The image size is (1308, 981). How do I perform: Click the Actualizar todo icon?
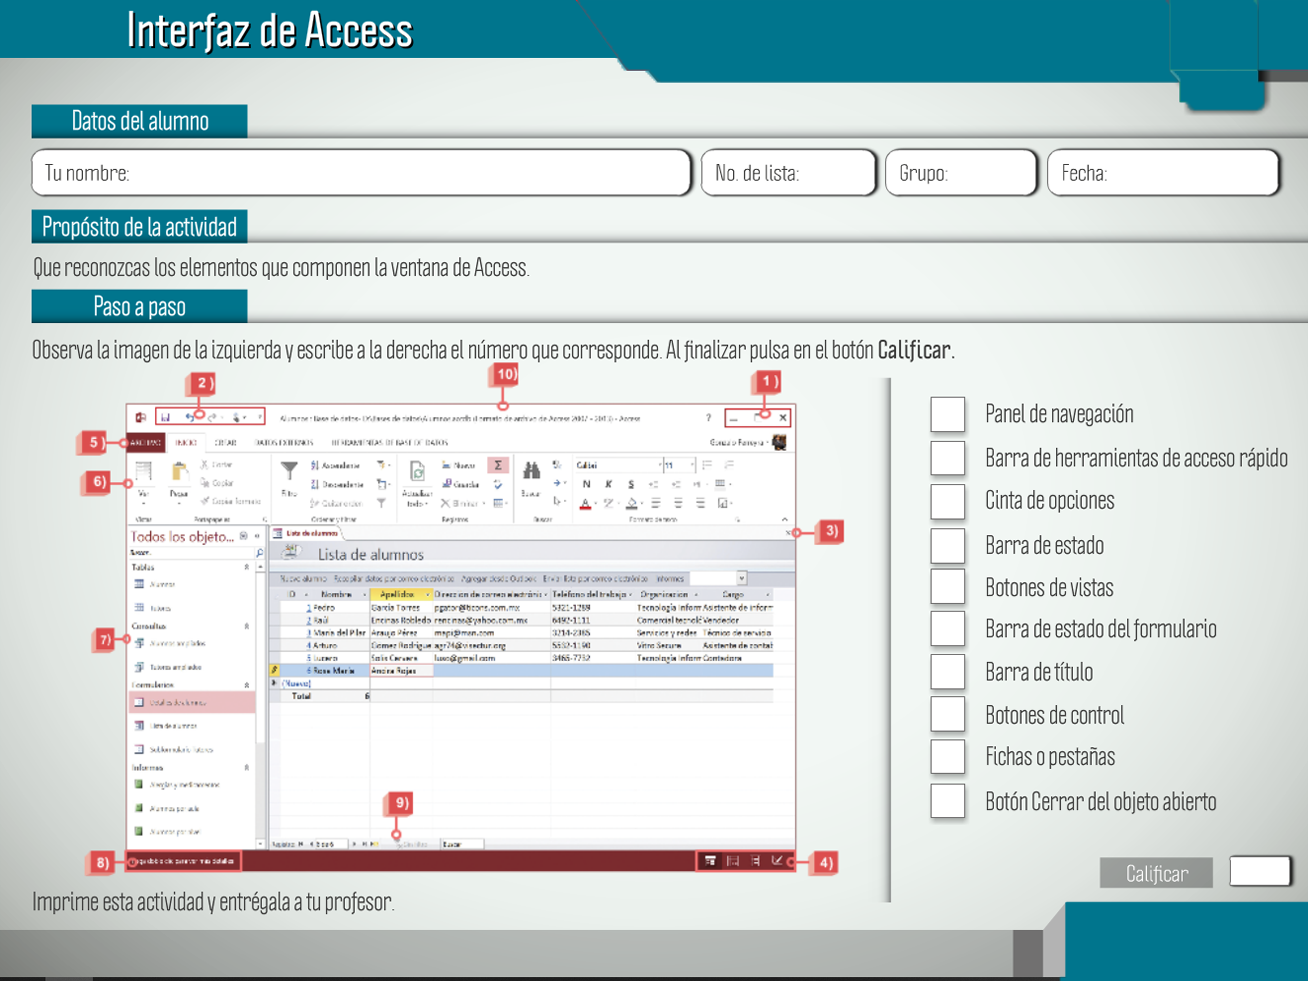tap(417, 473)
